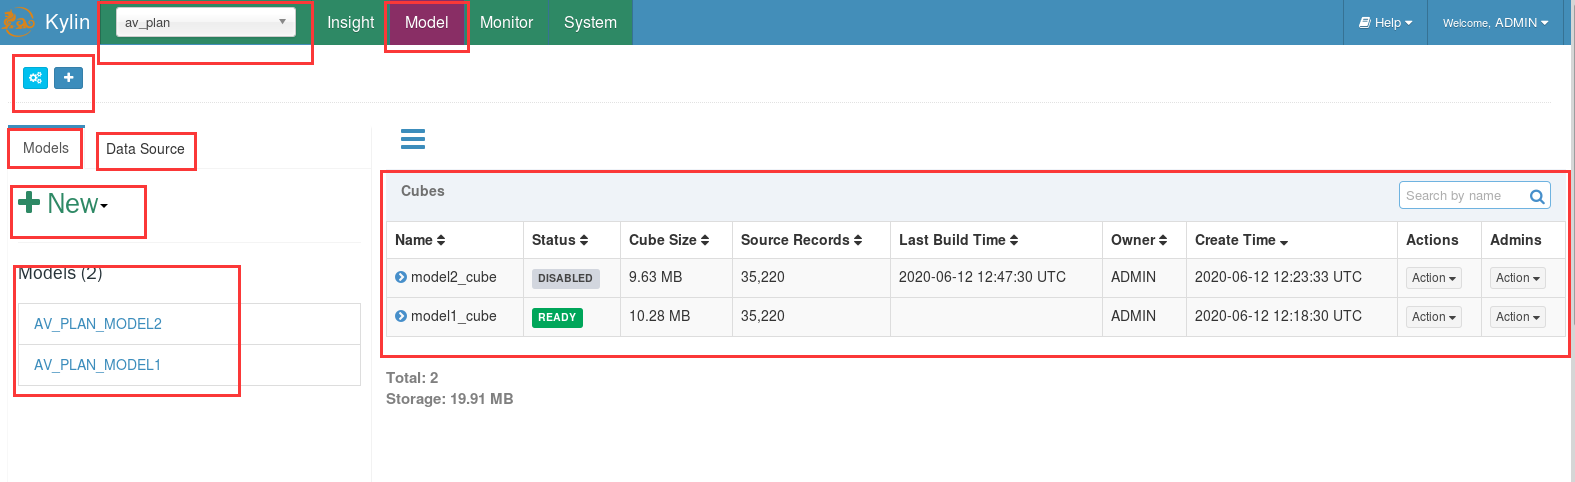Sort cubes by Source Records column
The image size is (1575, 482).
(801, 240)
